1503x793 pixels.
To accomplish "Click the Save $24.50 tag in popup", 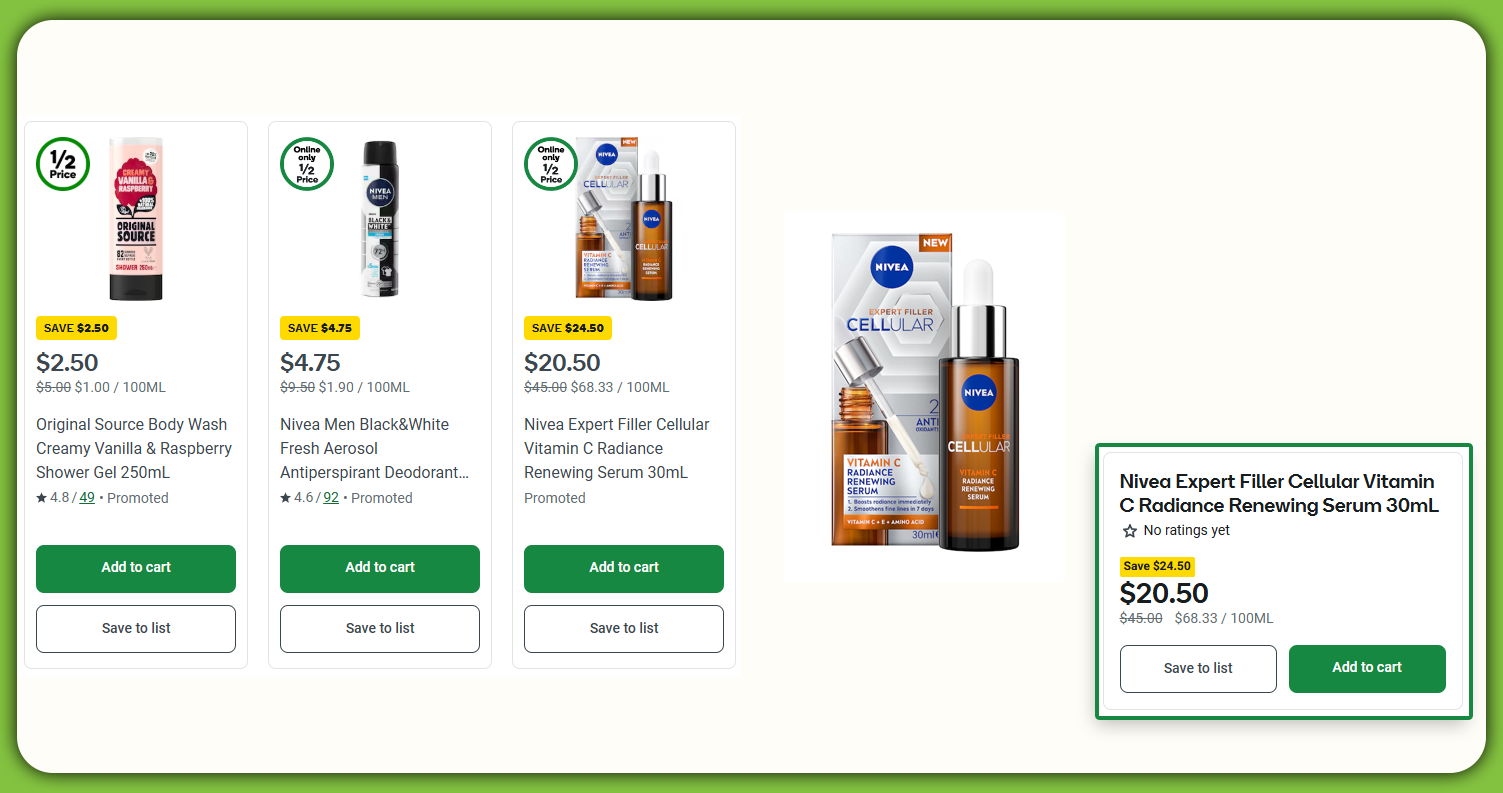I will [x=1157, y=566].
